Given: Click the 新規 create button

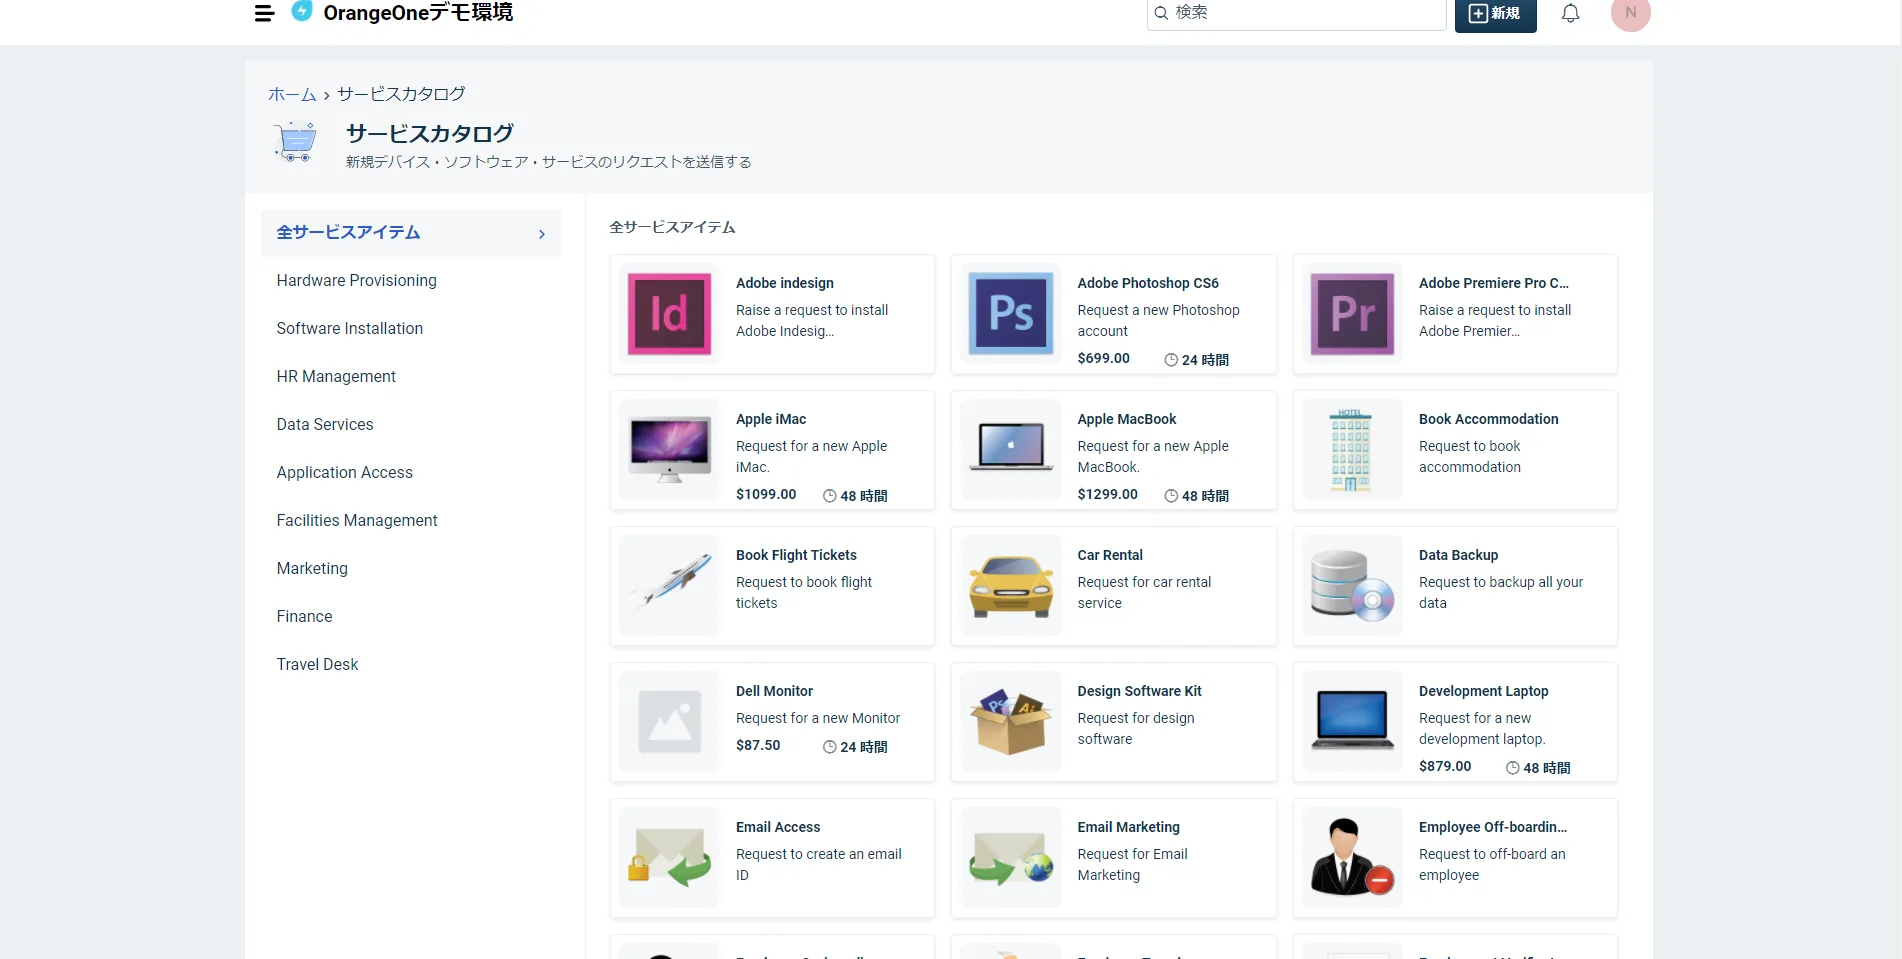Looking at the screenshot, I should [x=1495, y=14].
